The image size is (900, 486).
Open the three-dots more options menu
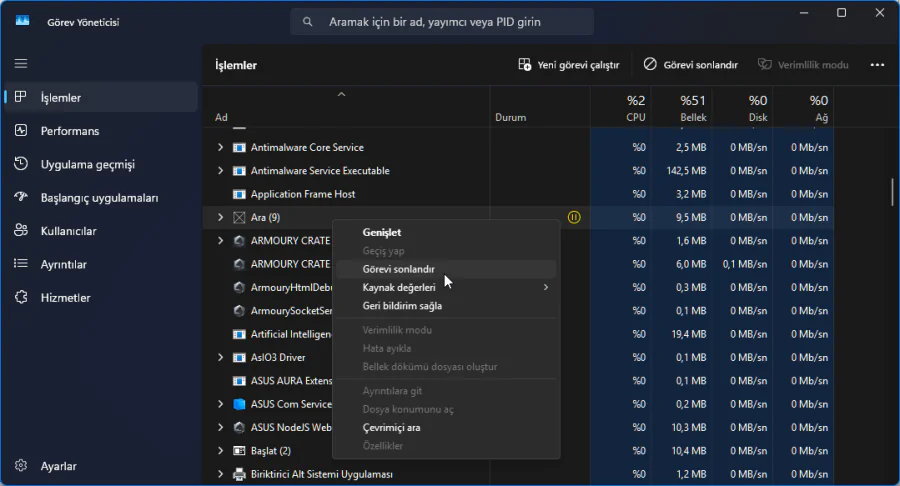pyautogui.click(x=877, y=65)
